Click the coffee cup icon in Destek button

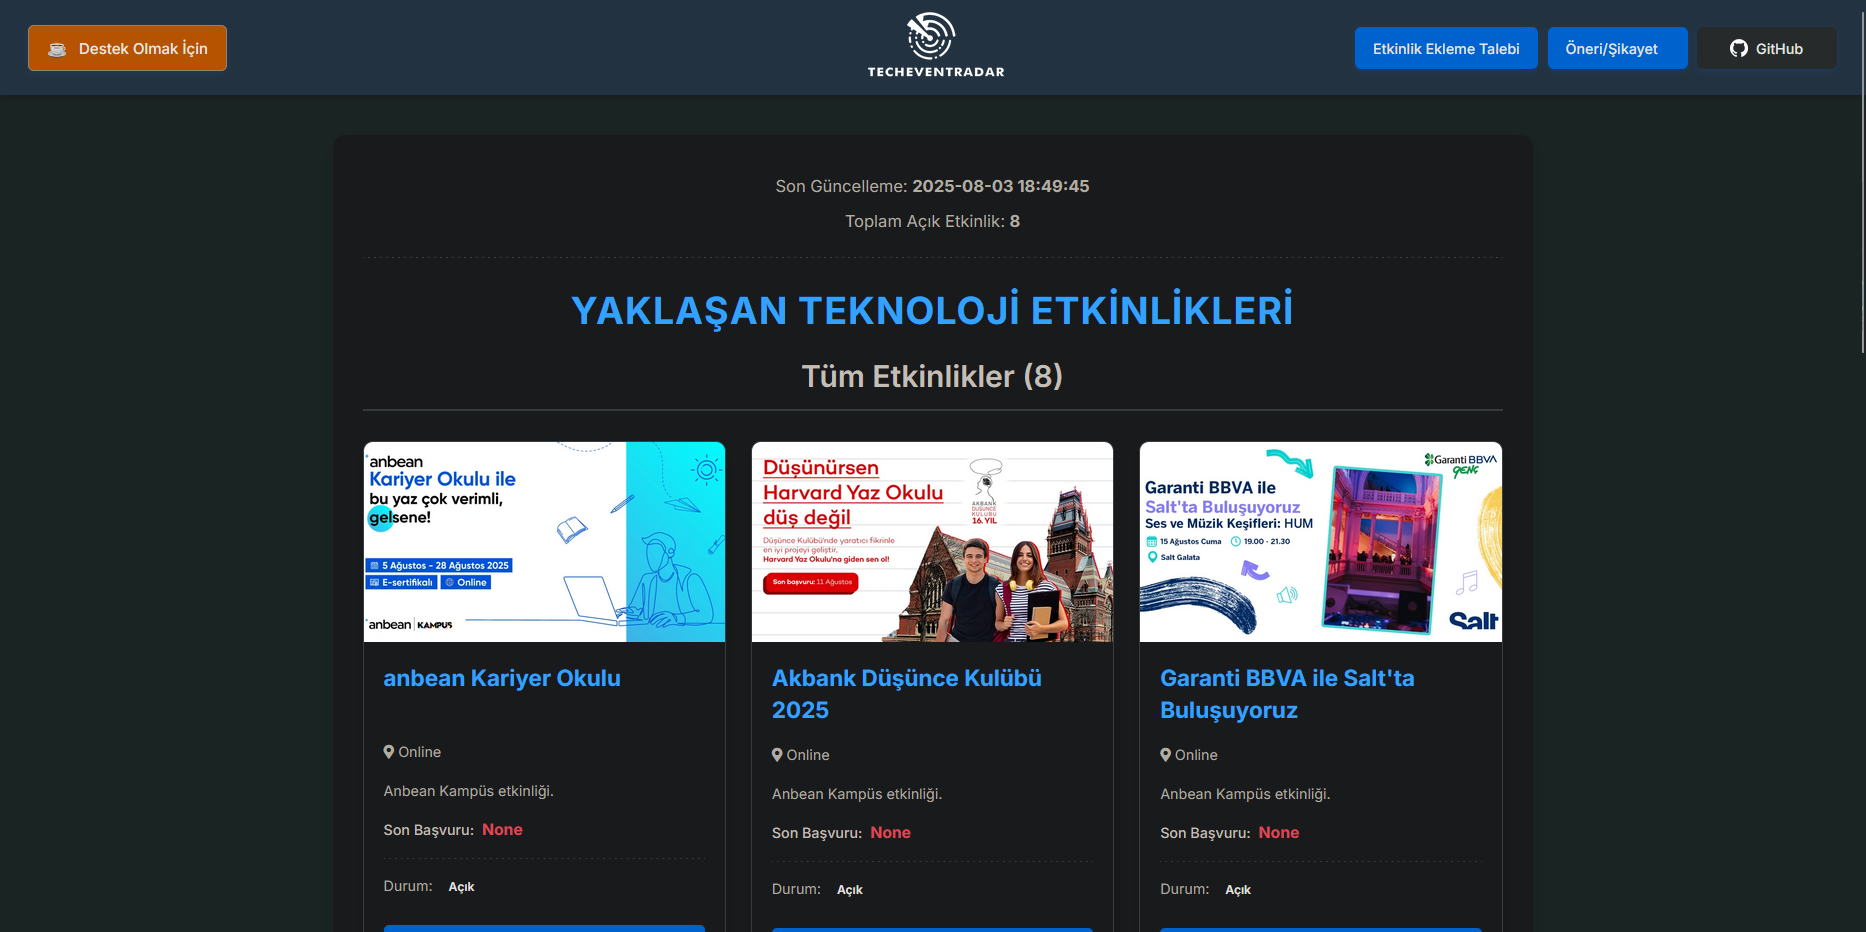(x=57, y=49)
